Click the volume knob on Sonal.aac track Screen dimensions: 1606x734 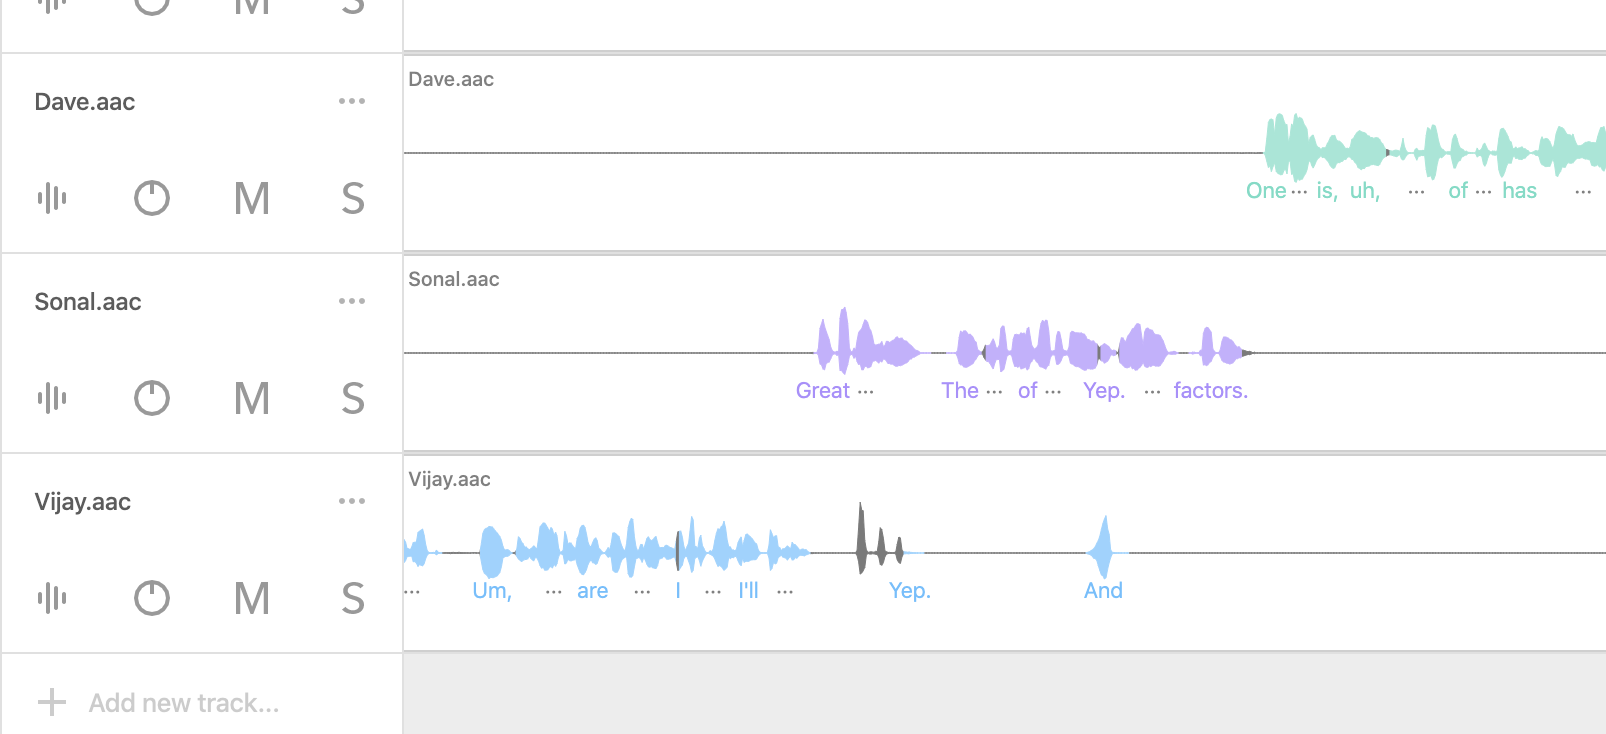pos(152,398)
